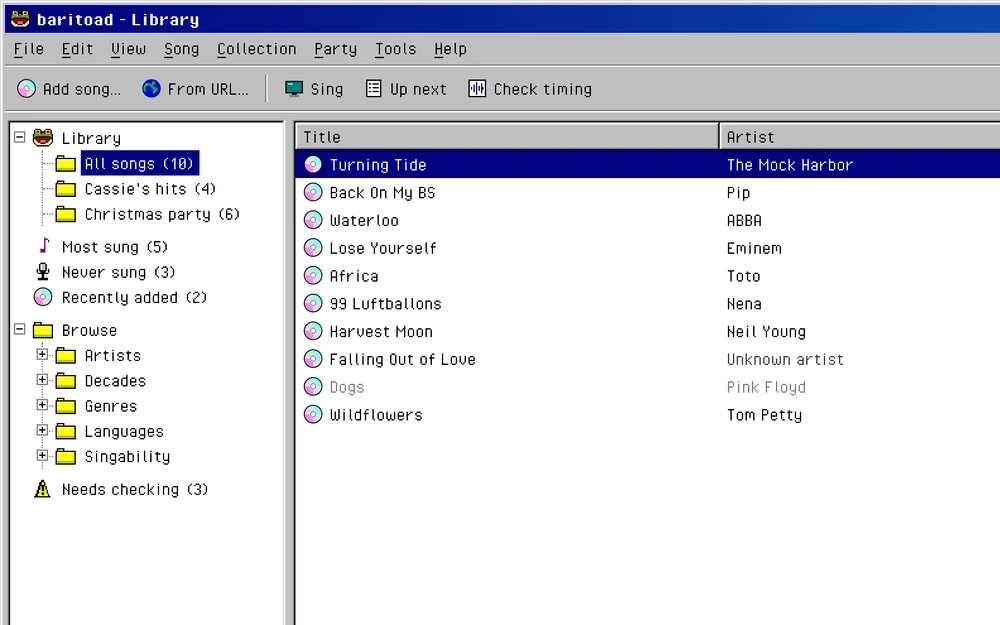Click the Up next list icon
1000x625 pixels.
374,89
